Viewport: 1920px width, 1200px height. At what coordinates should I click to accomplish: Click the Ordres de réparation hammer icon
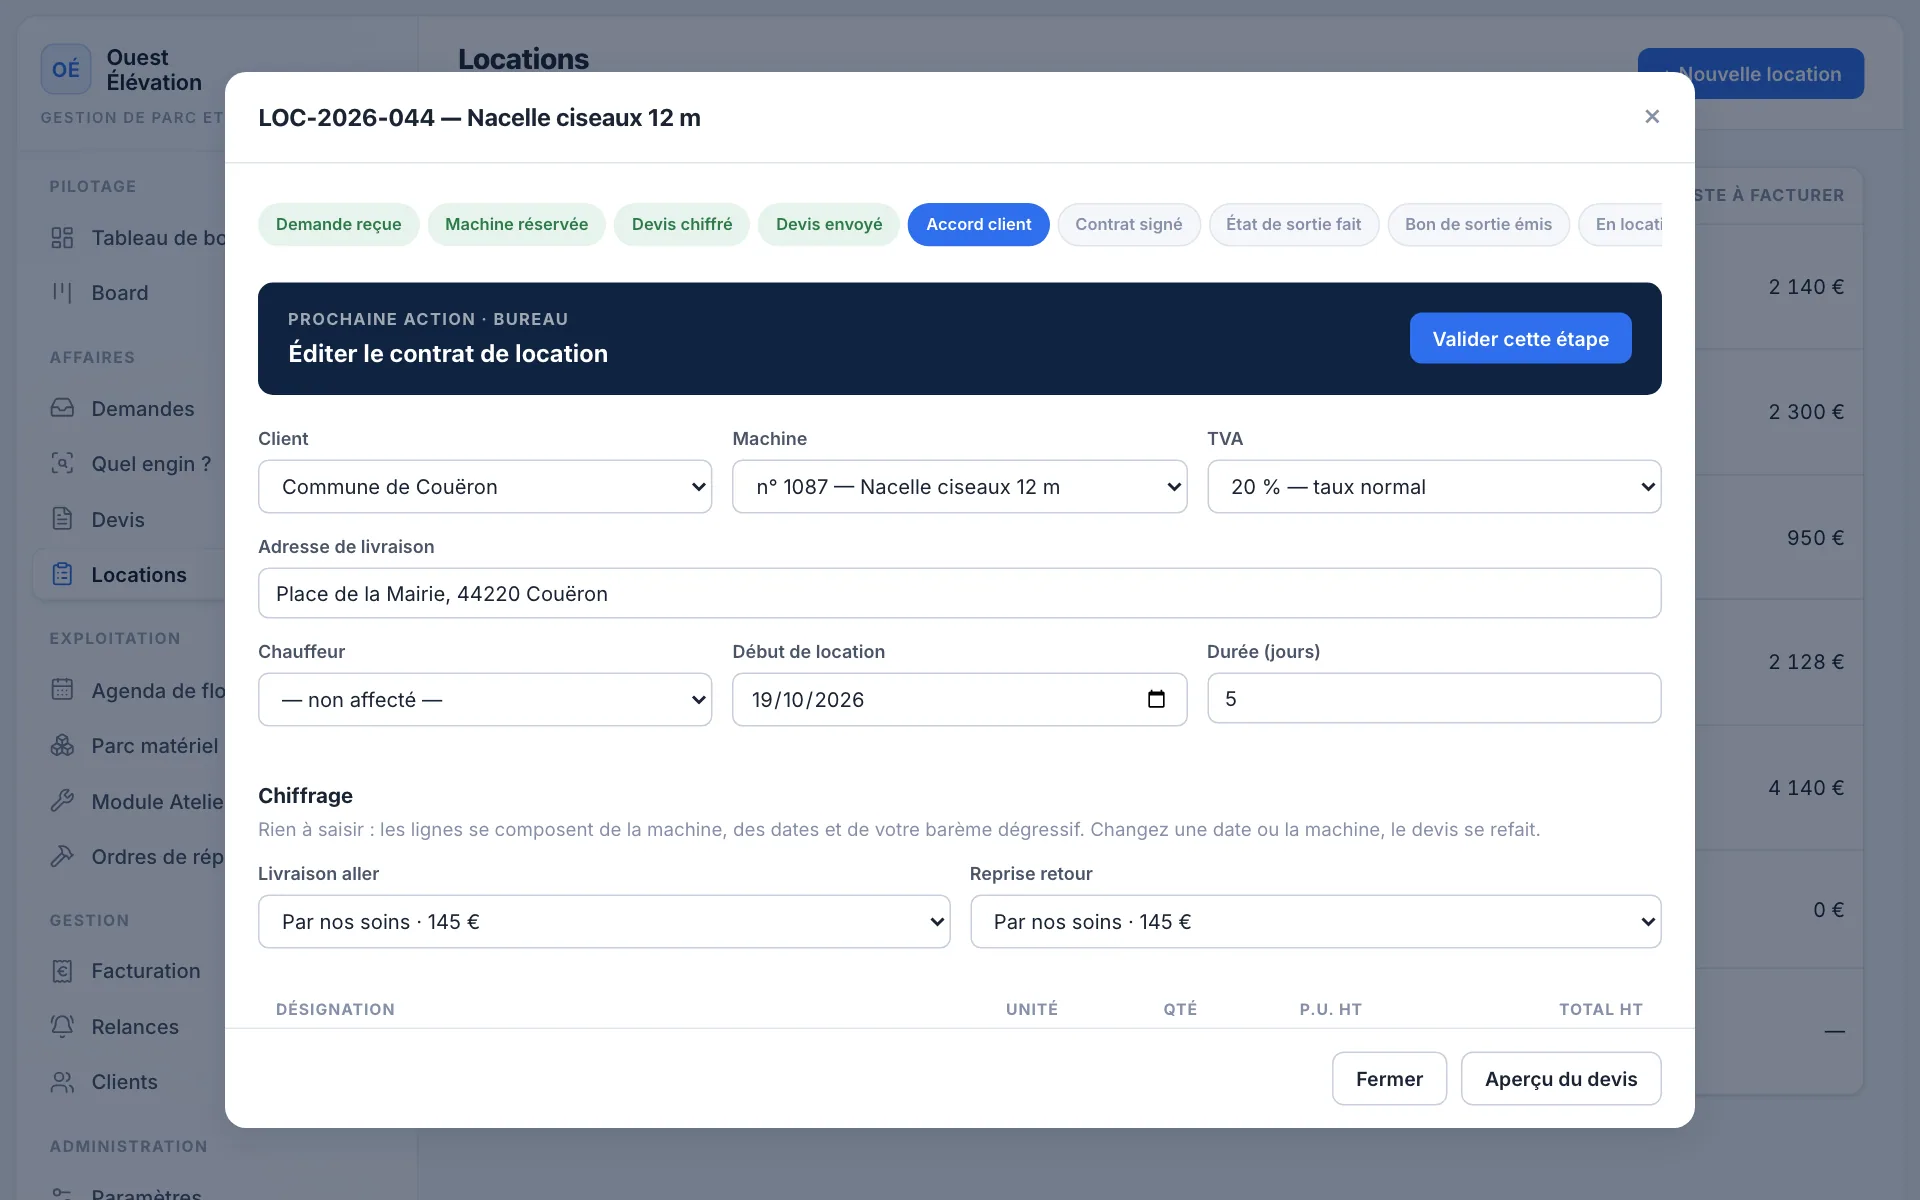coord(62,856)
